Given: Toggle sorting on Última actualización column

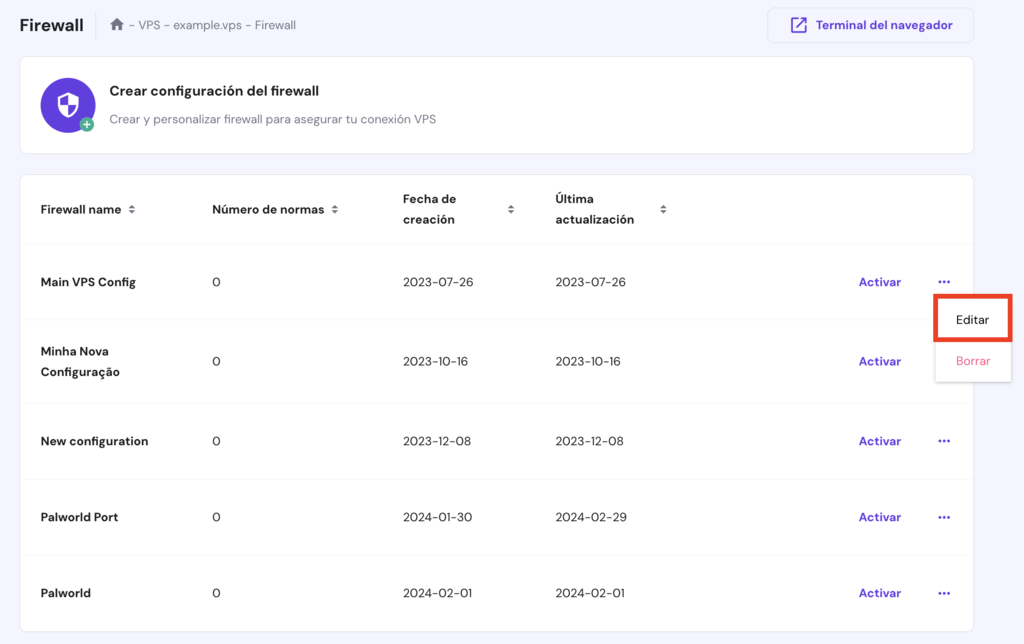Looking at the screenshot, I should click(x=662, y=209).
